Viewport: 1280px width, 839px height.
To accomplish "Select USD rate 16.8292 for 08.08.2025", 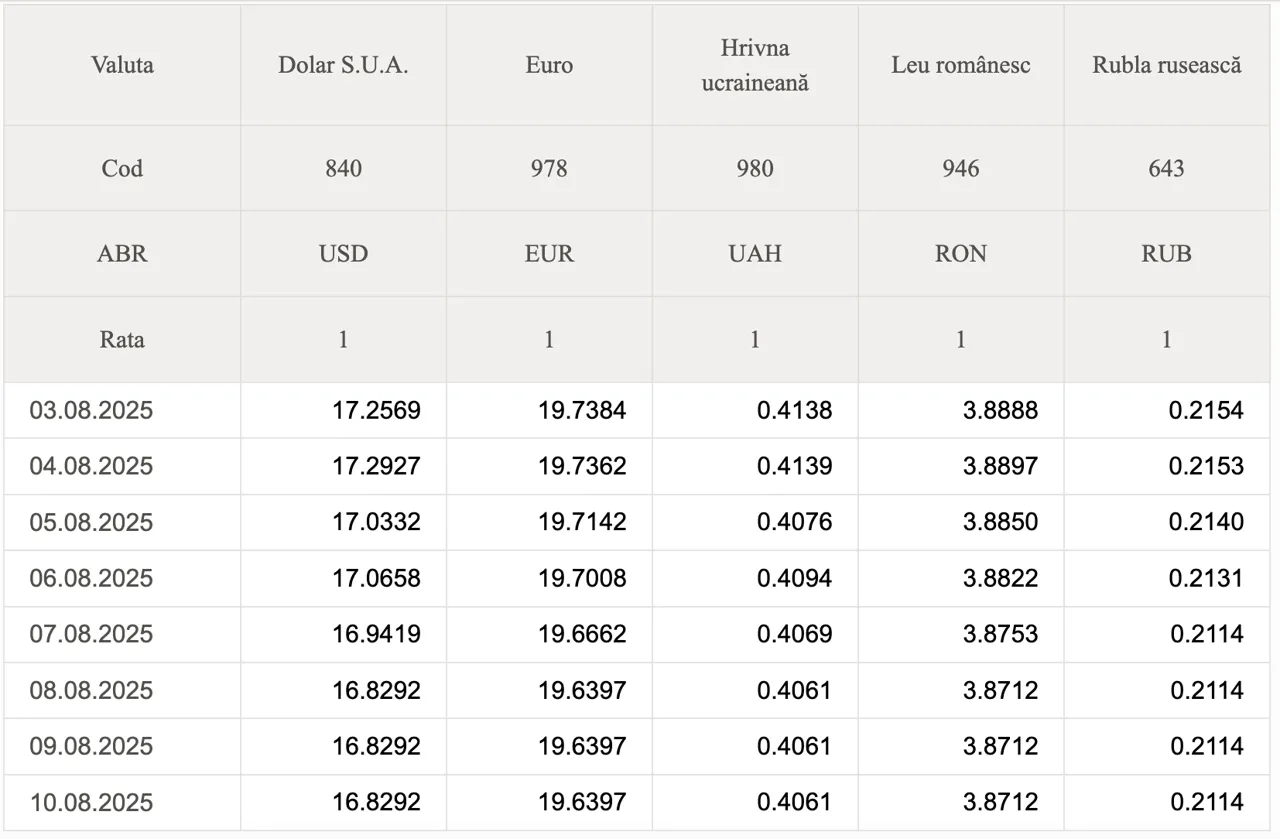I will click(x=376, y=690).
